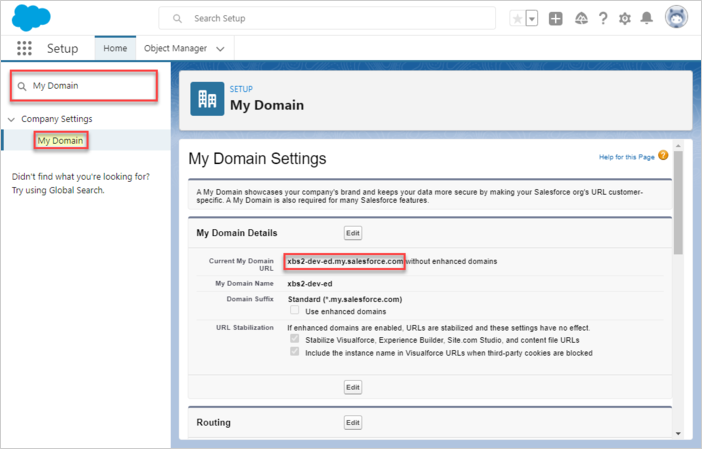Open the Trailhead guidance icon
The width and height of the screenshot is (702, 449).
tap(580, 19)
